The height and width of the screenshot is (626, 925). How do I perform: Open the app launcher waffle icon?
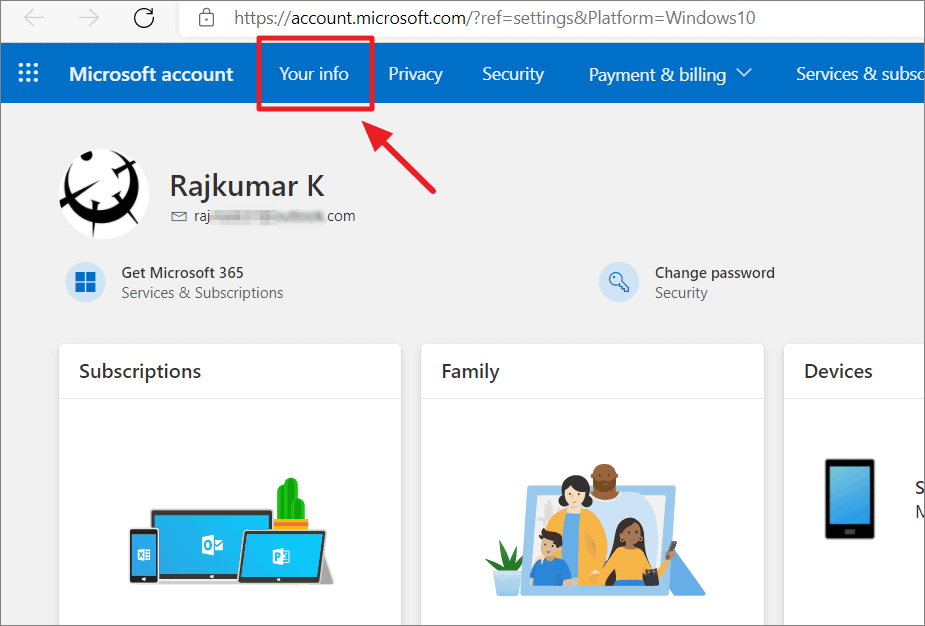point(28,72)
